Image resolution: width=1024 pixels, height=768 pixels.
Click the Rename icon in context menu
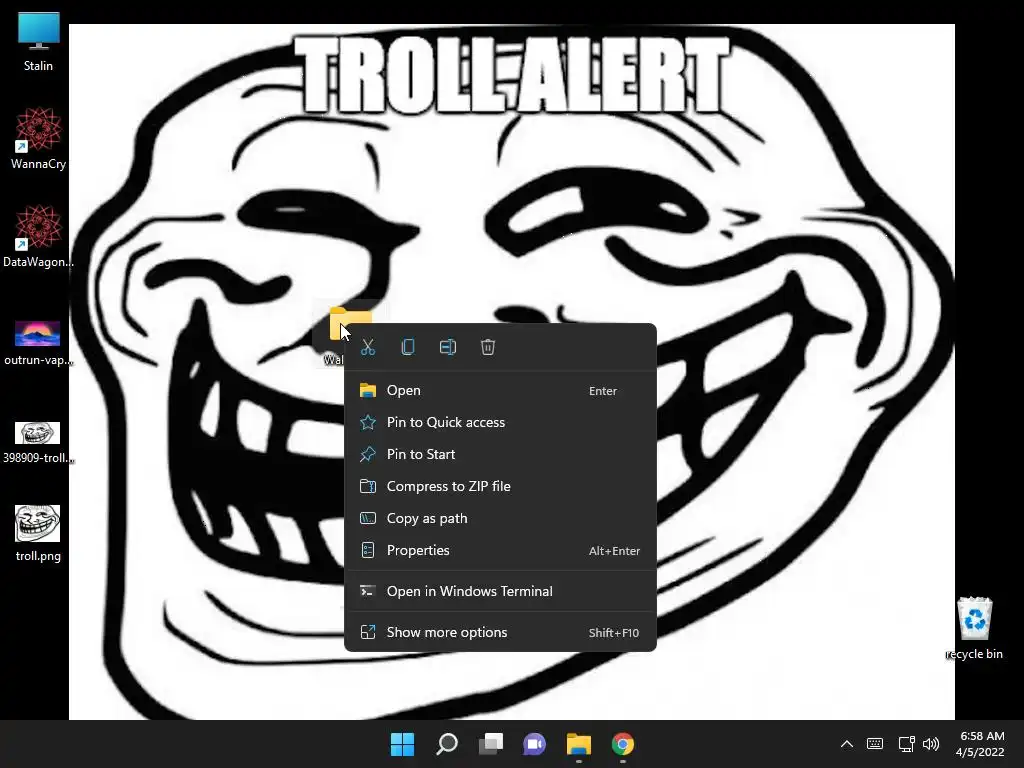pyautogui.click(x=448, y=347)
